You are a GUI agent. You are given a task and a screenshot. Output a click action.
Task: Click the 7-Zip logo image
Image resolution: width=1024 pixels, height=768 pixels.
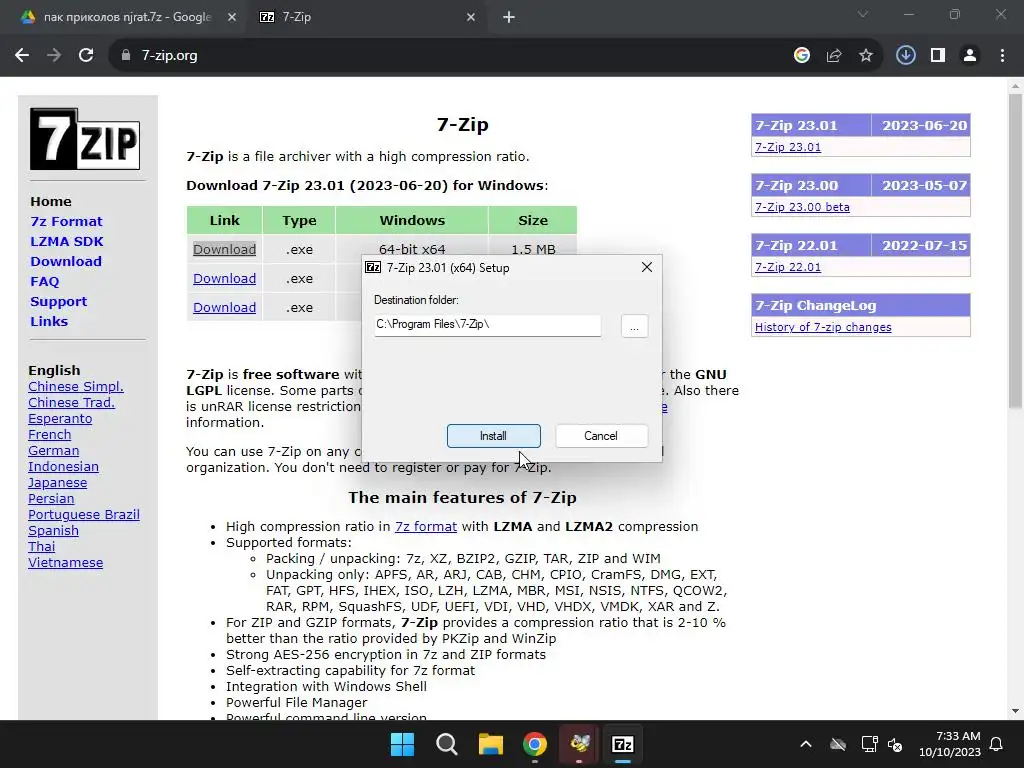click(85, 139)
